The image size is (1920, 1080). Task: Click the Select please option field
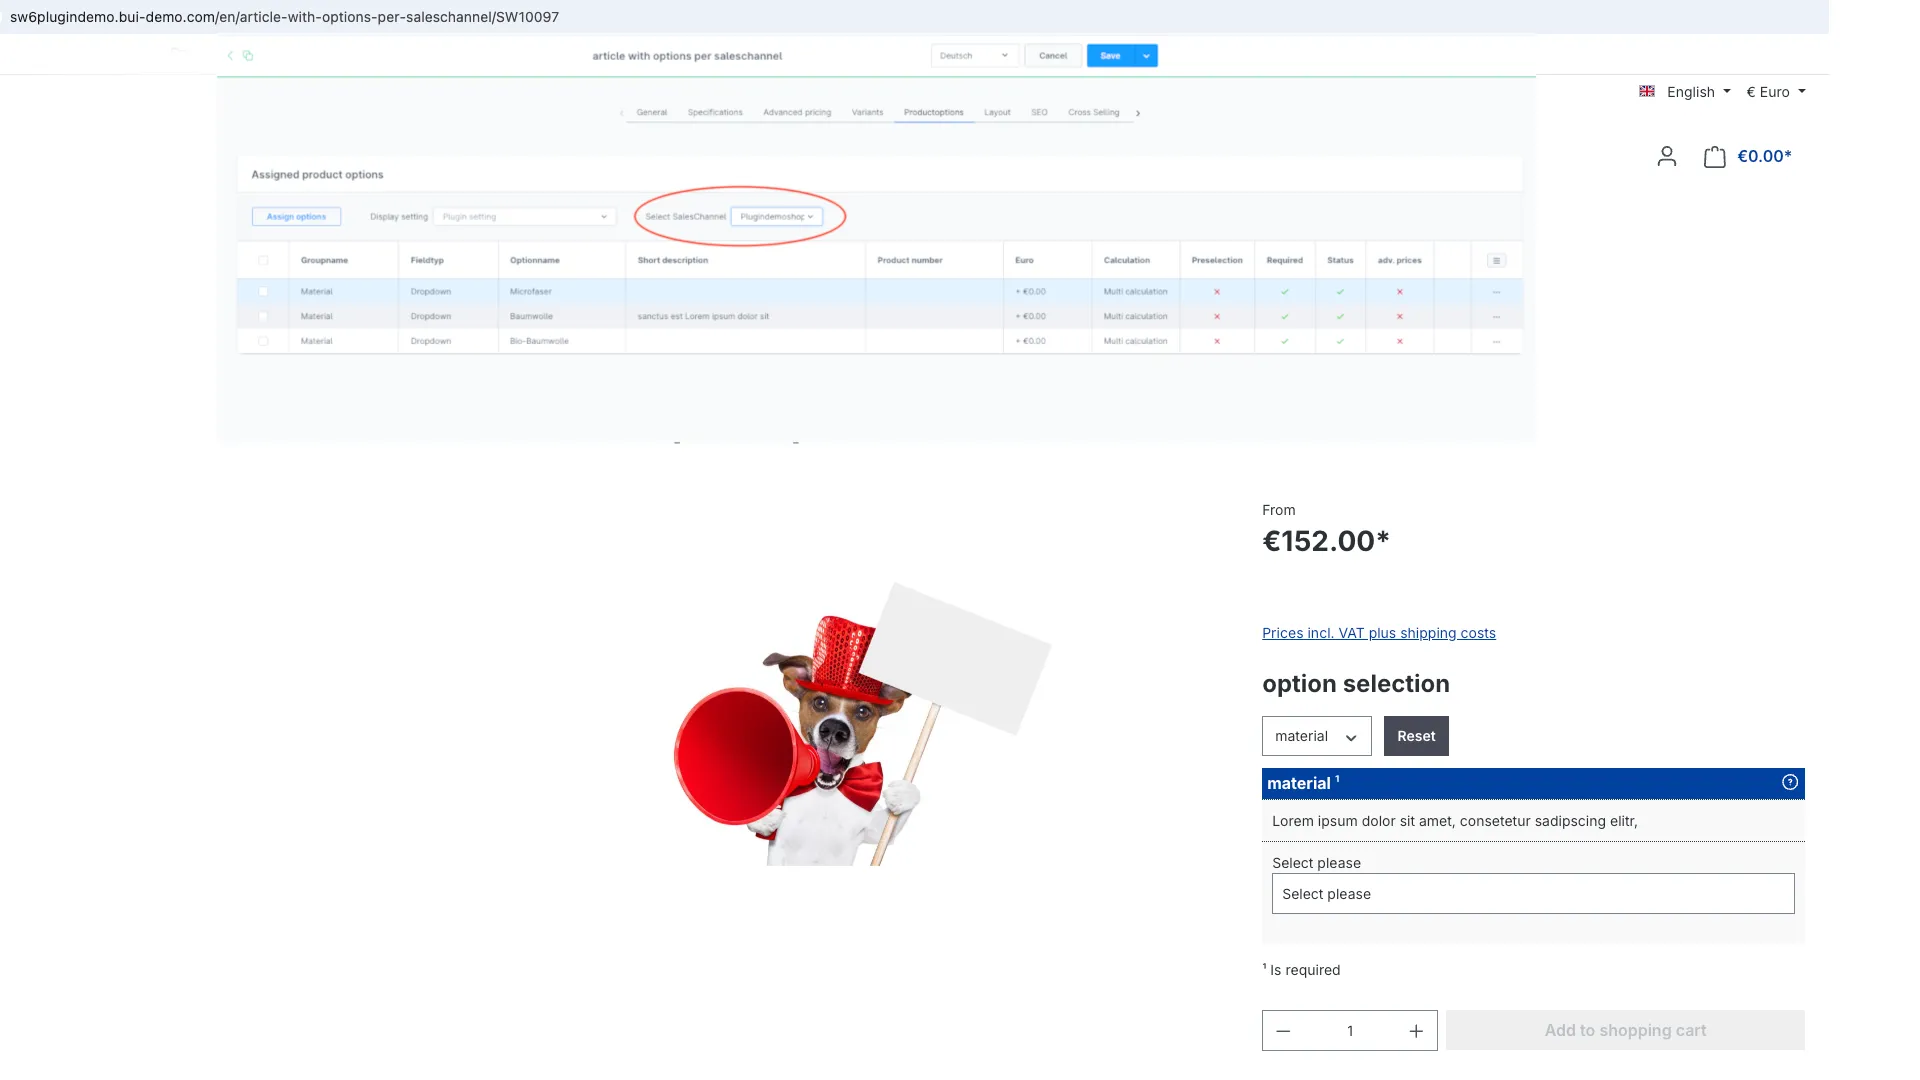point(1532,893)
